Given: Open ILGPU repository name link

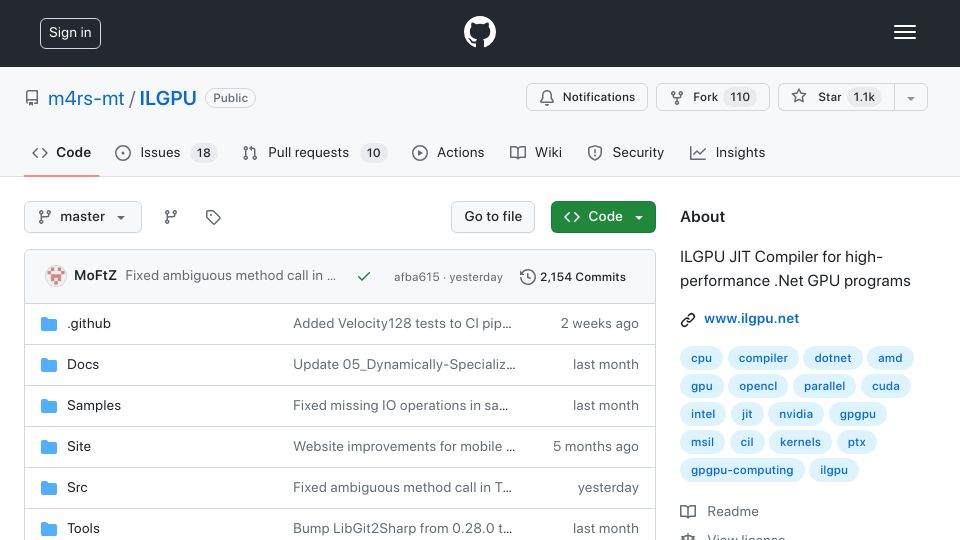Looking at the screenshot, I should pos(168,98).
